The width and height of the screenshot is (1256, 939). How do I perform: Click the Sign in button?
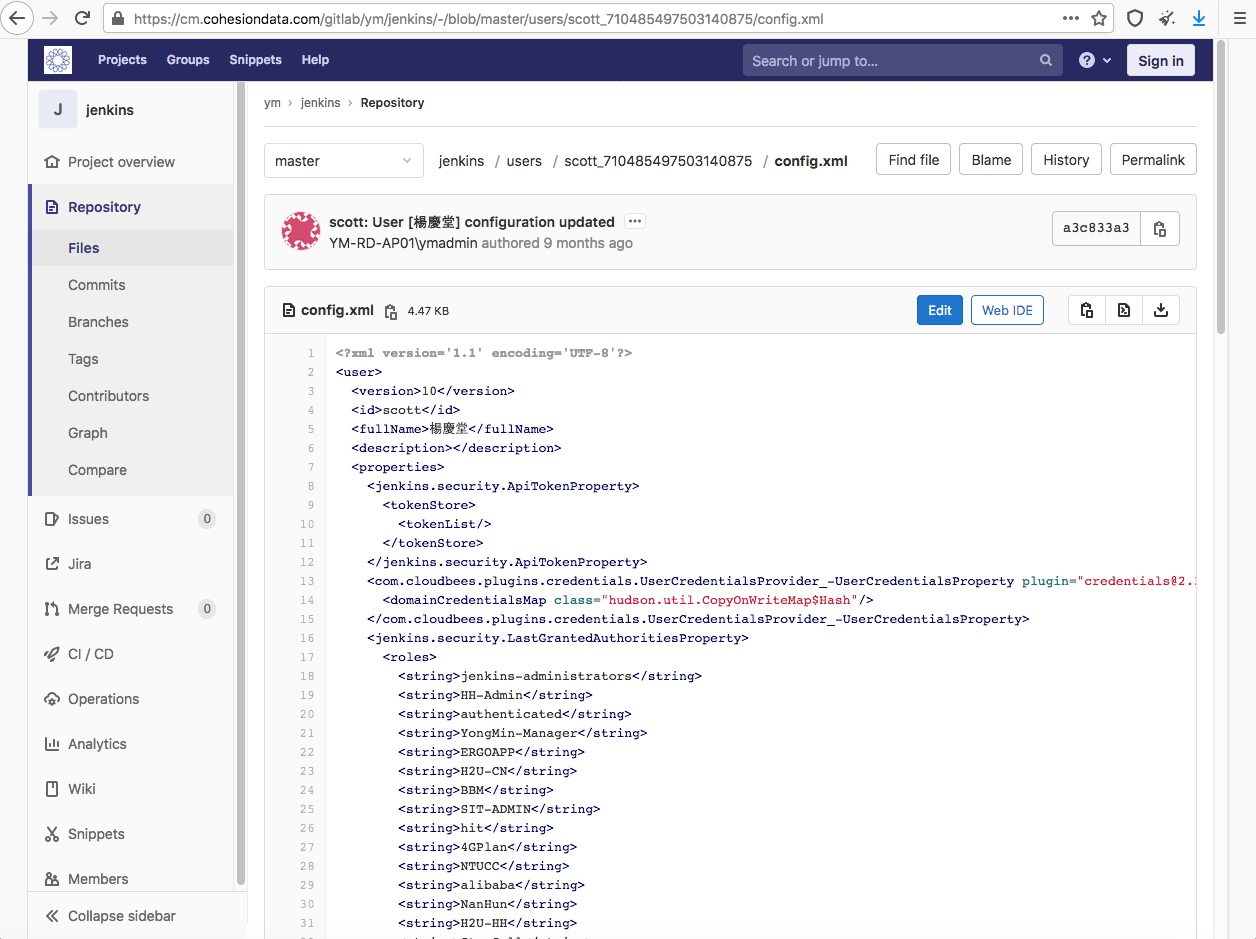tap(1160, 60)
